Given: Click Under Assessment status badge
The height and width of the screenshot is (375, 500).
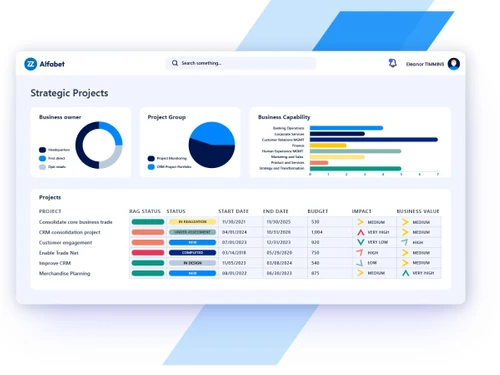Looking at the screenshot, I should [192, 232].
